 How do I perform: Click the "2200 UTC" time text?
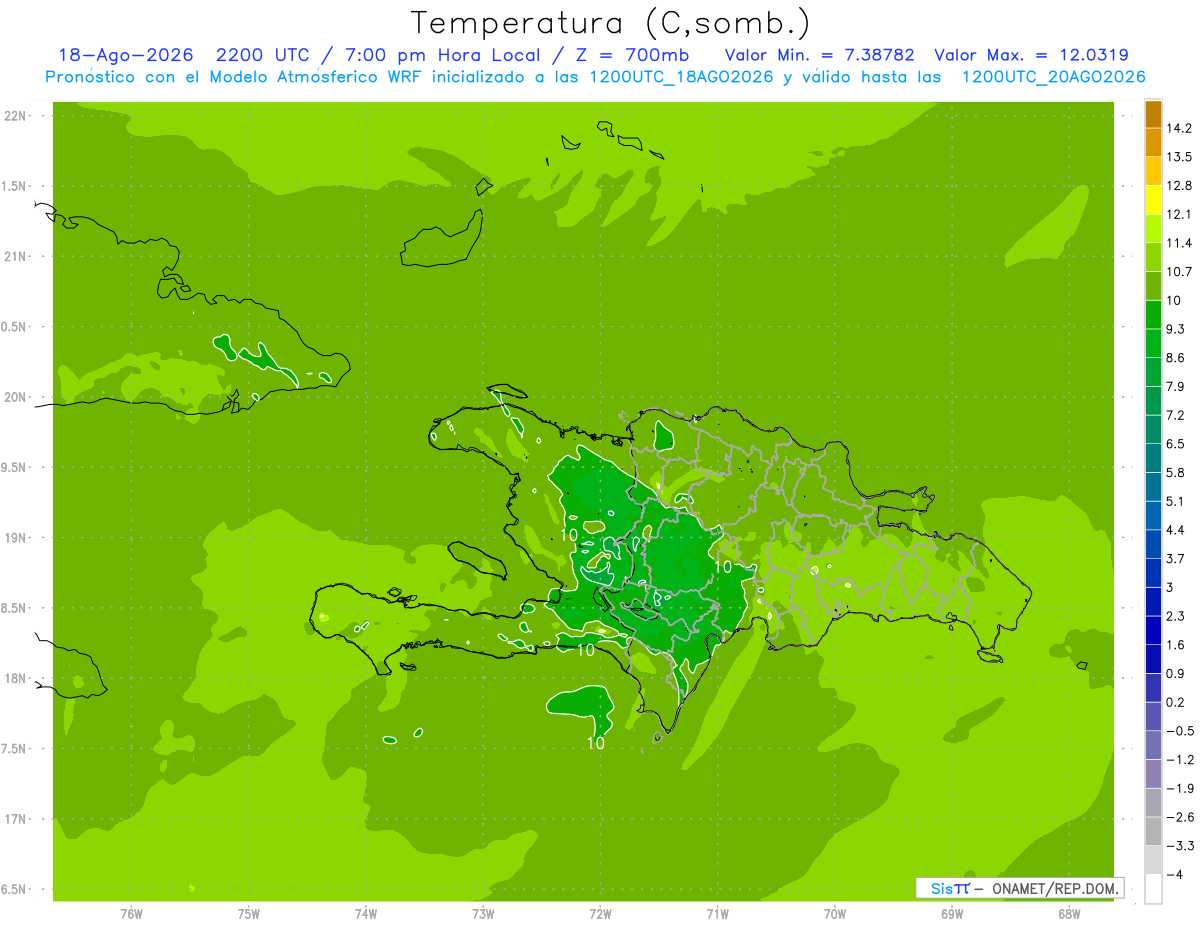pyautogui.click(x=263, y=56)
